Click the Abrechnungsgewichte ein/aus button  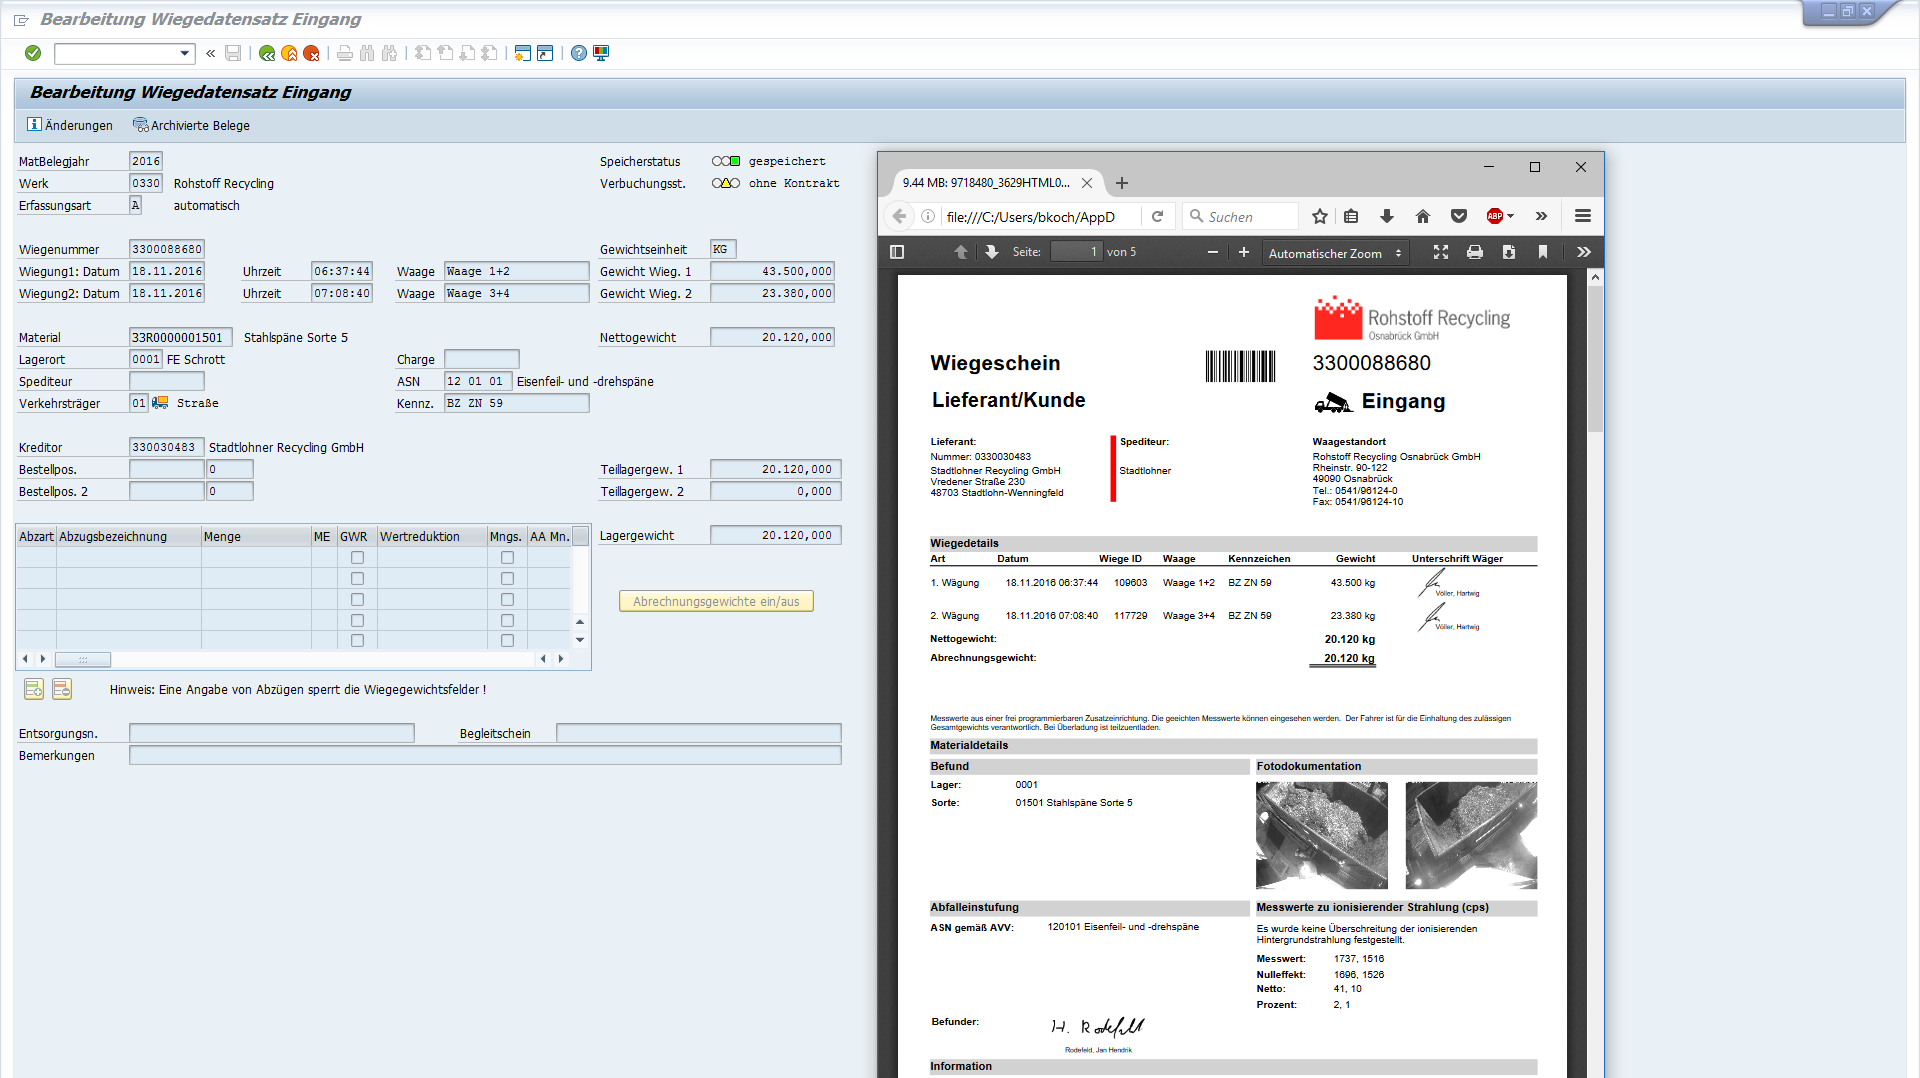pos(716,601)
